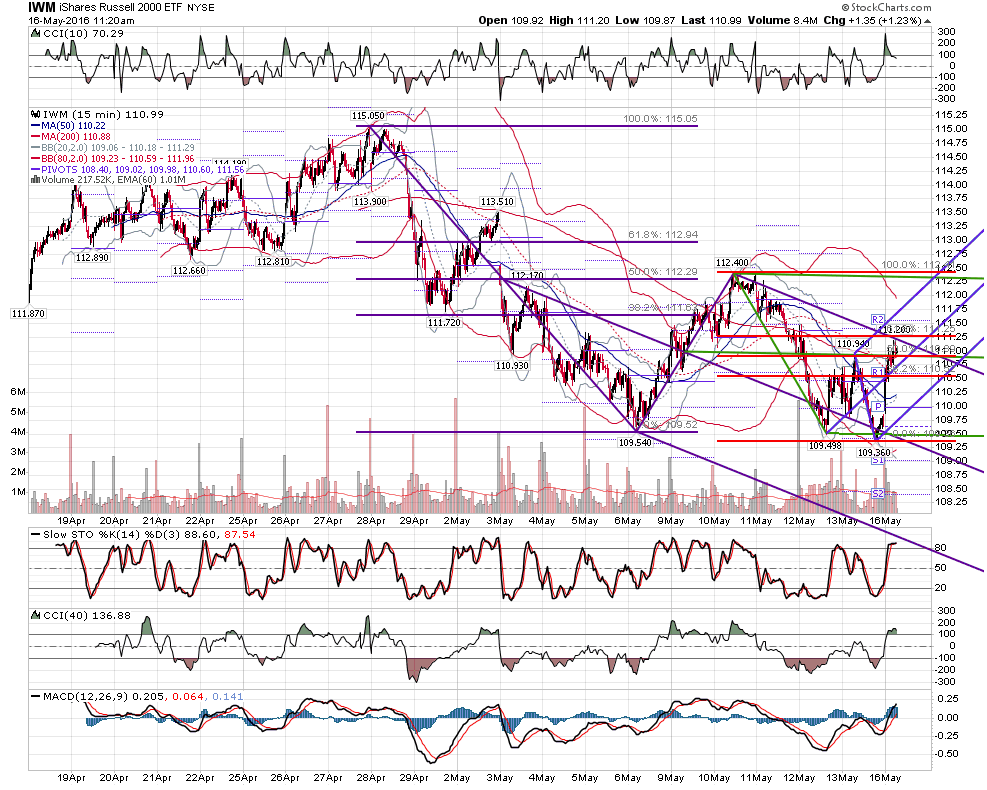Click the 113.510 price label
Image resolution: width=987 pixels, height=790 pixels.
tap(497, 202)
